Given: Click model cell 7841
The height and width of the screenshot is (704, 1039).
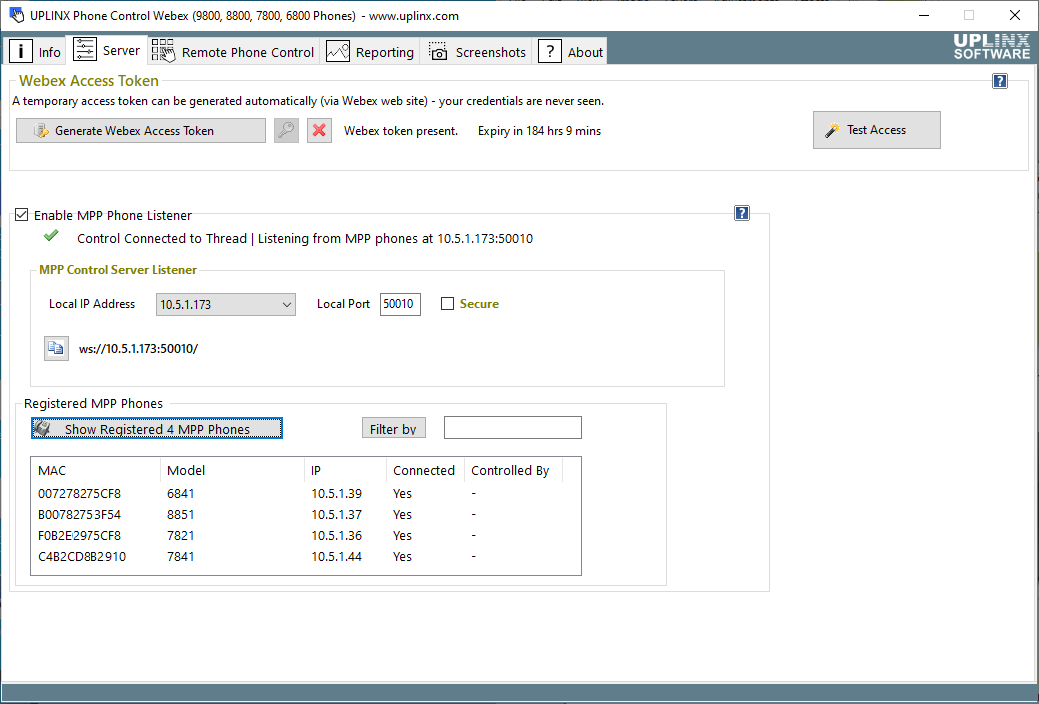Looking at the screenshot, I should (x=180, y=557).
